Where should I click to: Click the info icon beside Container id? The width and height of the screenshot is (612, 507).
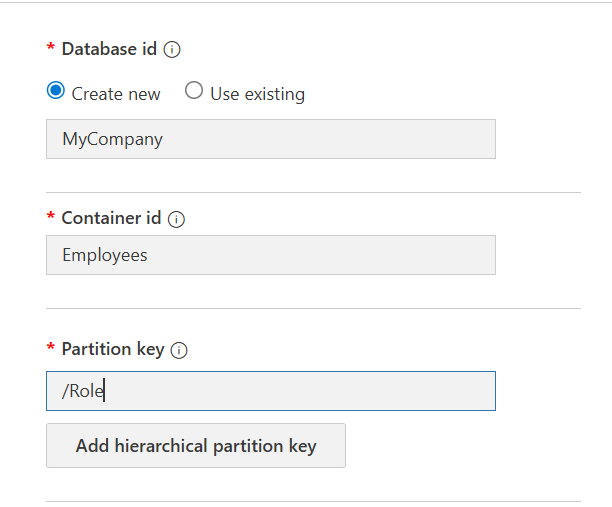(176, 219)
